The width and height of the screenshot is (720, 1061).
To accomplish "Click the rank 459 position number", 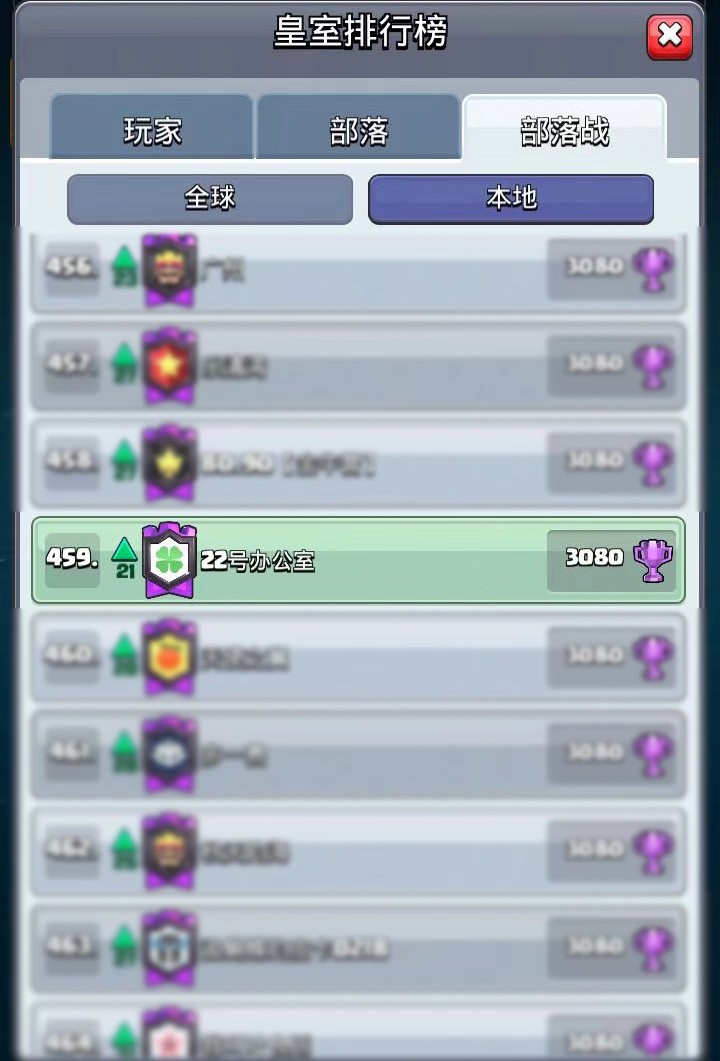I will click(72, 559).
